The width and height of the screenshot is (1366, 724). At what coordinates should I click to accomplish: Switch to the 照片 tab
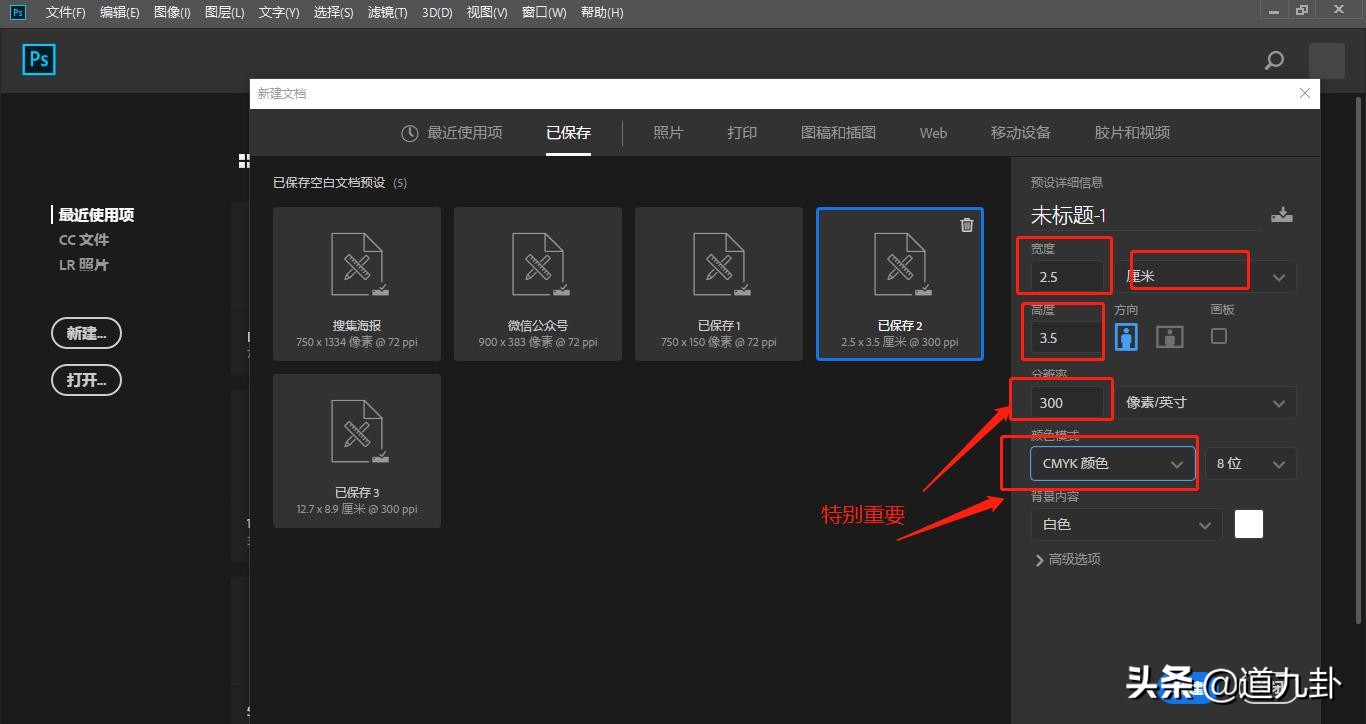pos(668,132)
